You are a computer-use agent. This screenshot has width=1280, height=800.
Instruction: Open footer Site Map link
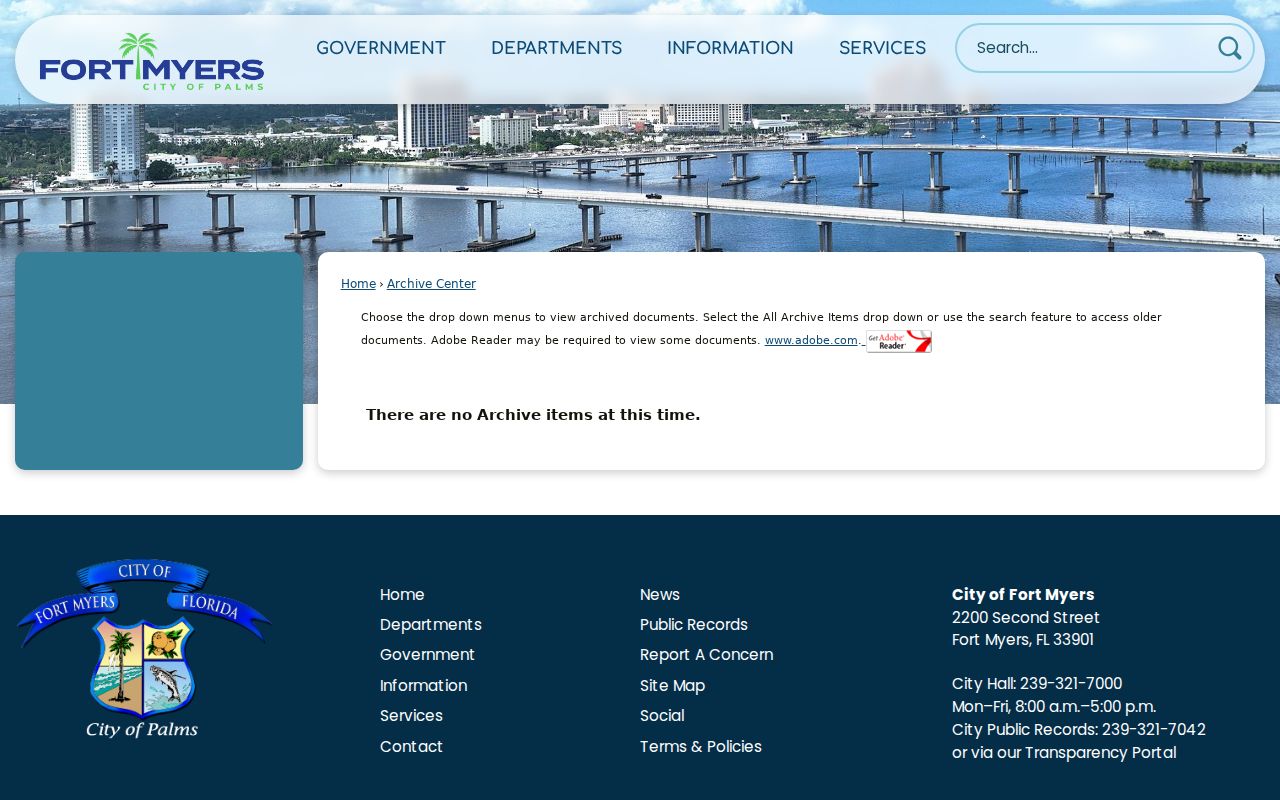coord(673,685)
